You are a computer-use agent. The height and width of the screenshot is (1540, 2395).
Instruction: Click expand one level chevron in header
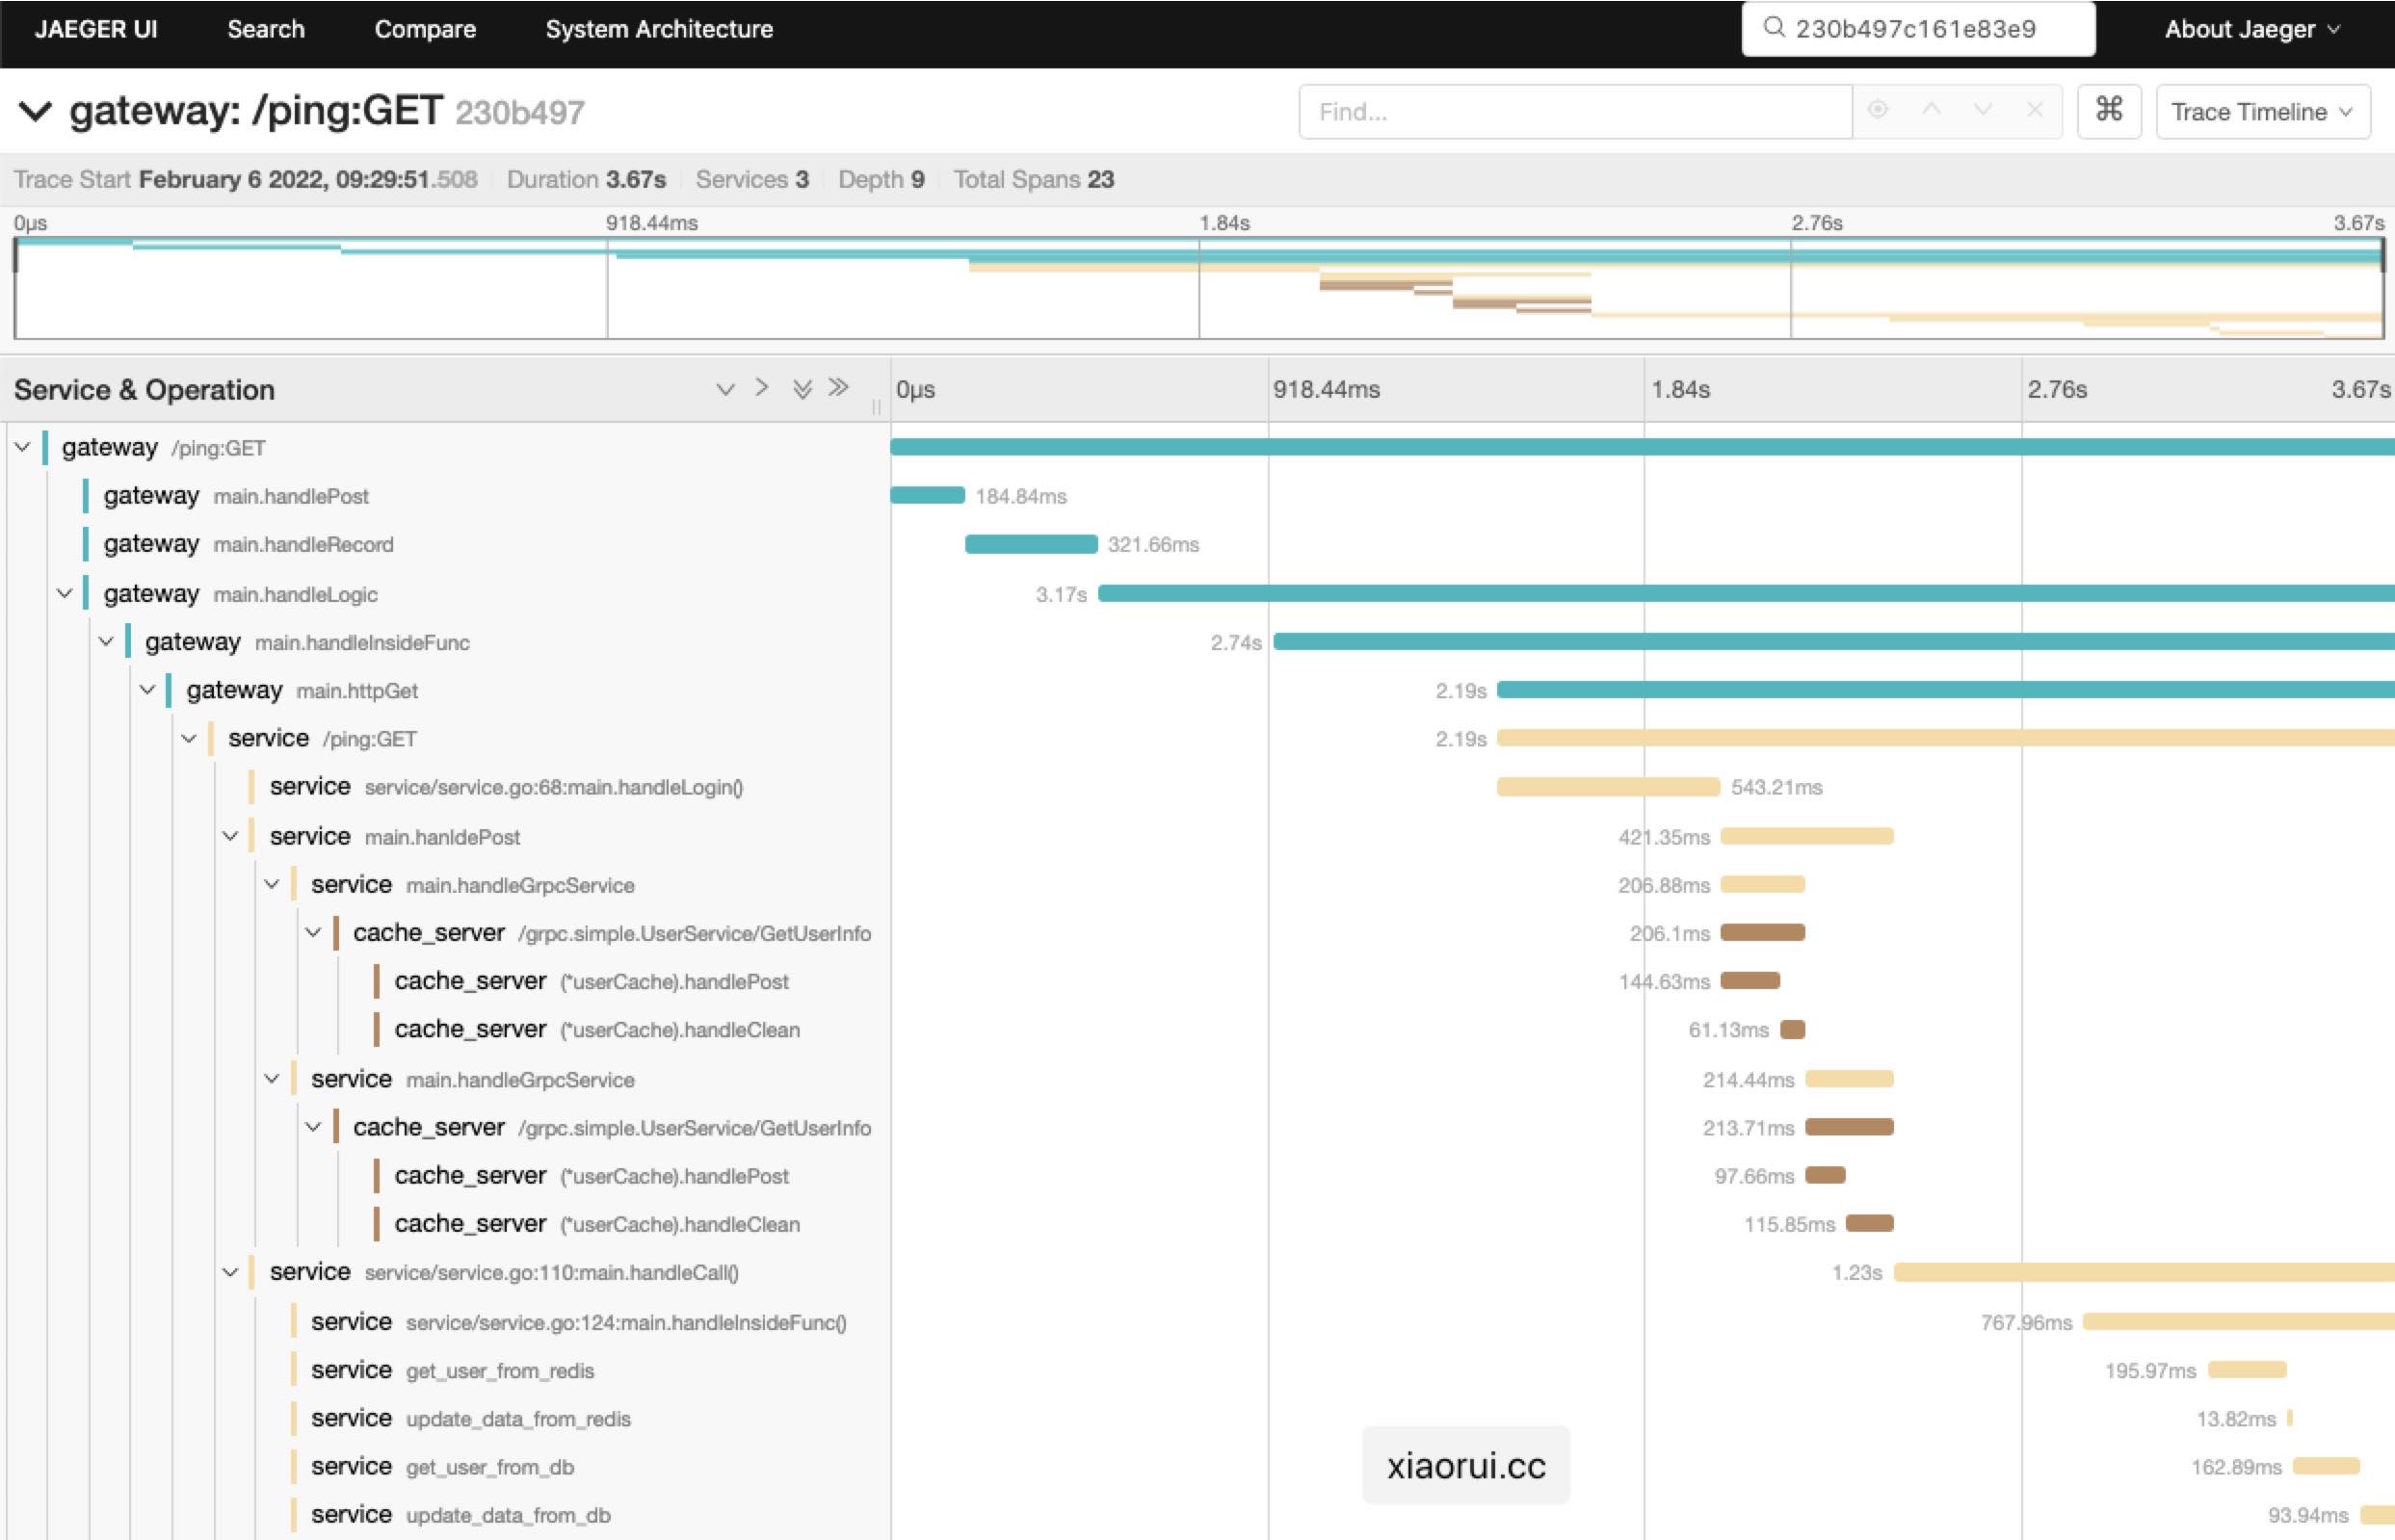click(725, 389)
